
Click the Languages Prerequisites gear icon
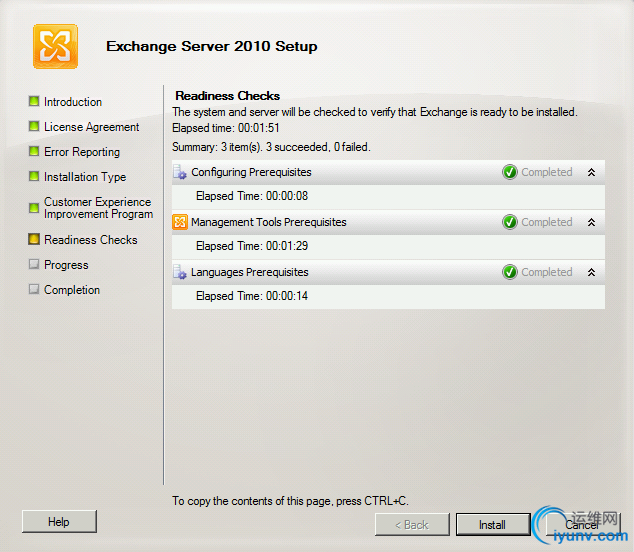click(x=180, y=272)
